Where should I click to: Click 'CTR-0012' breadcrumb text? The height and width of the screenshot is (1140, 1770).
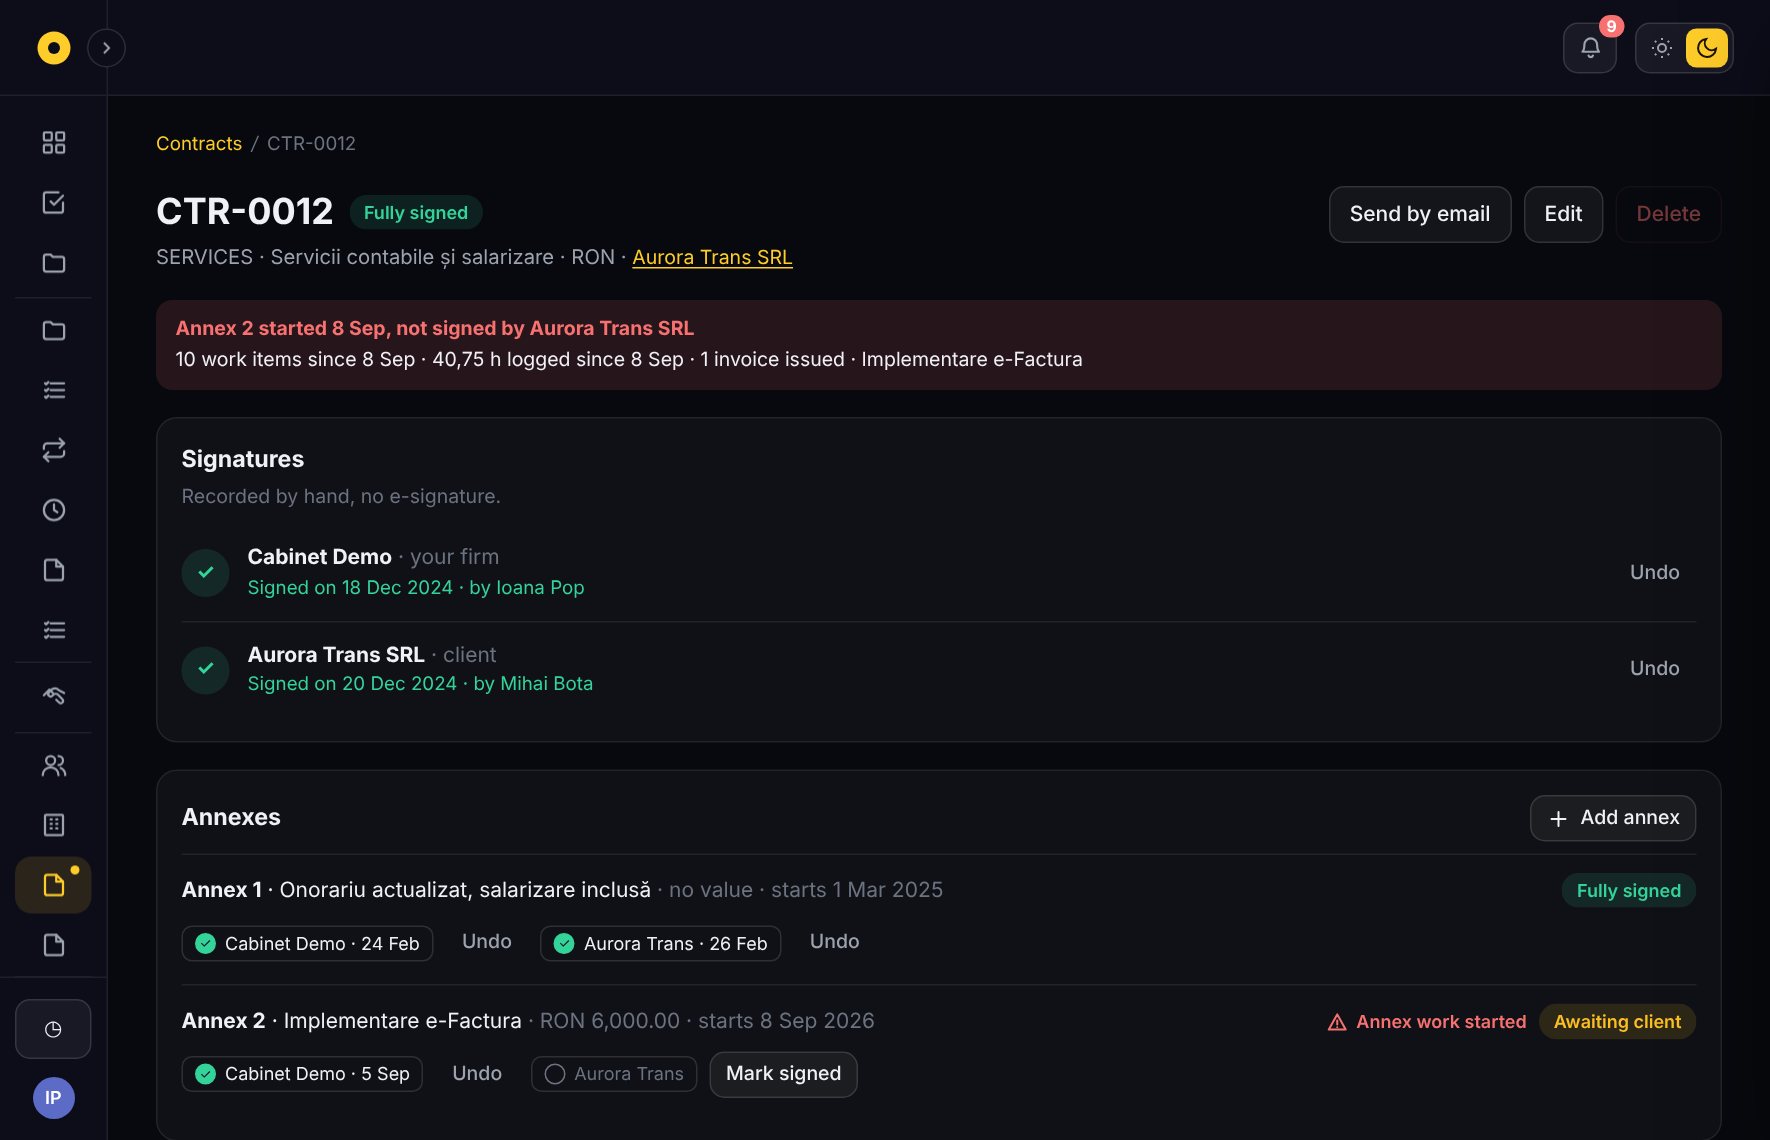coord(311,143)
